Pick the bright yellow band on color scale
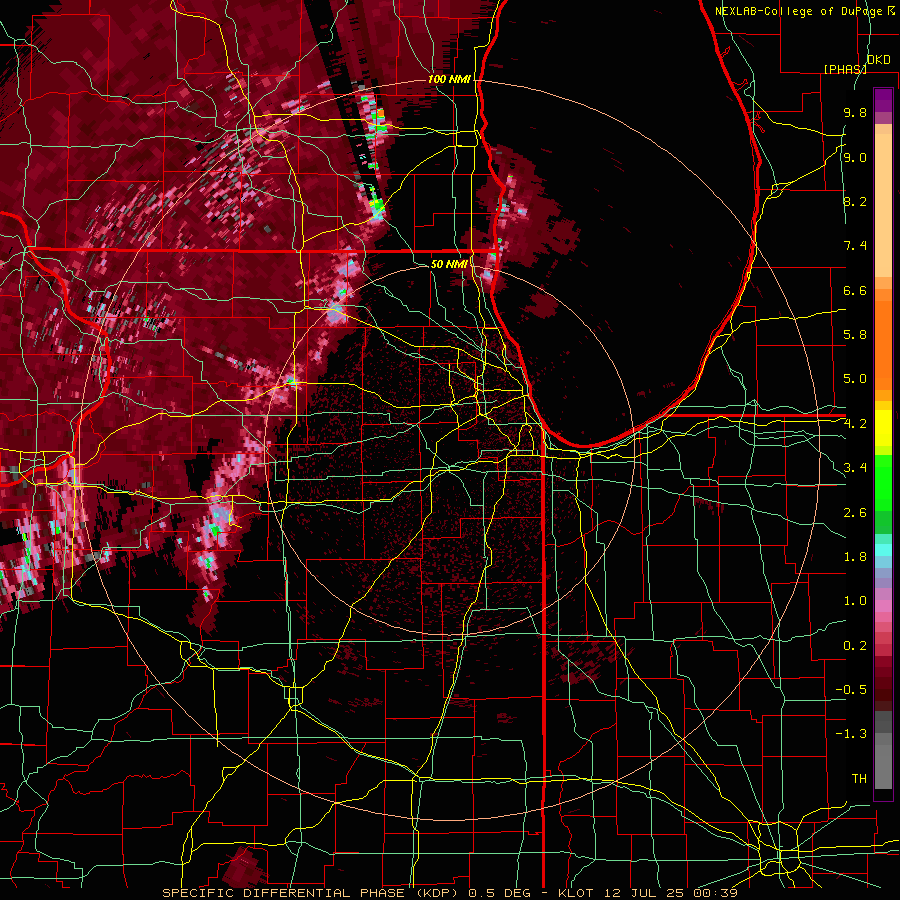This screenshot has height=900, width=900. [883, 428]
